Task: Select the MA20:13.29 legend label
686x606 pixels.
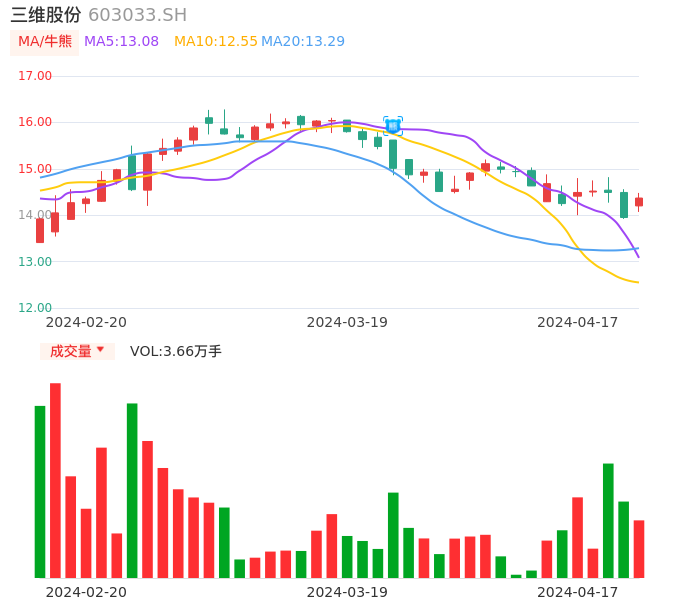Action: click(303, 42)
